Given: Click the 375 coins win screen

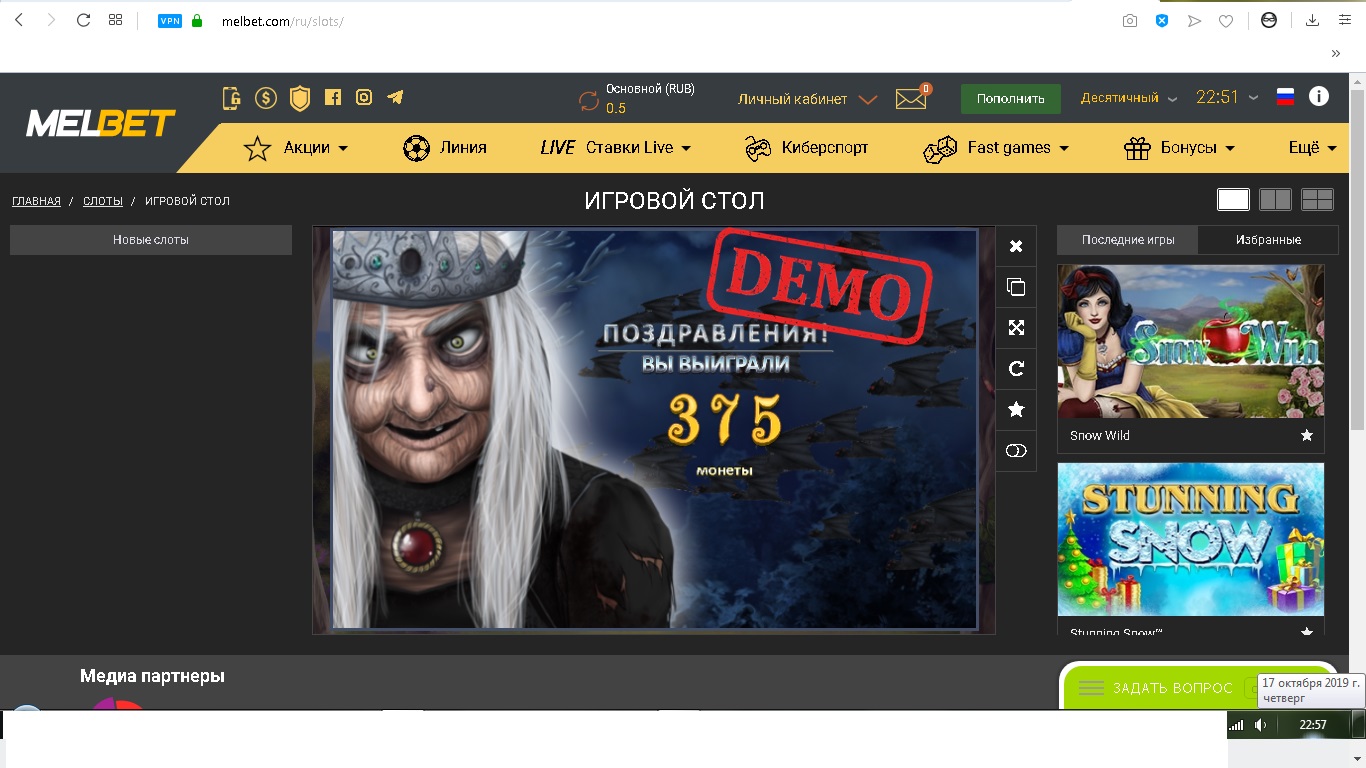Looking at the screenshot, I should tap(654, 430).
